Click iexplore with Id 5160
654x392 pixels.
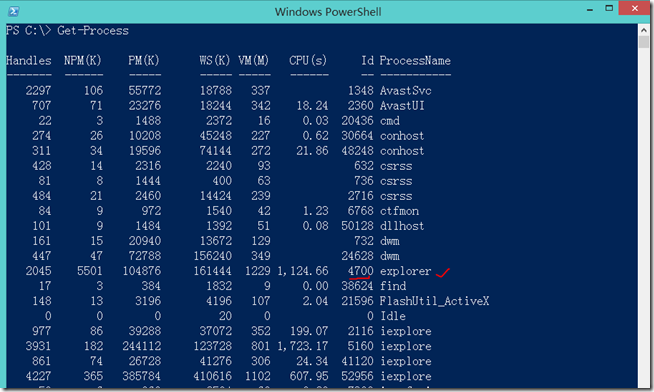tap(405, 346)
